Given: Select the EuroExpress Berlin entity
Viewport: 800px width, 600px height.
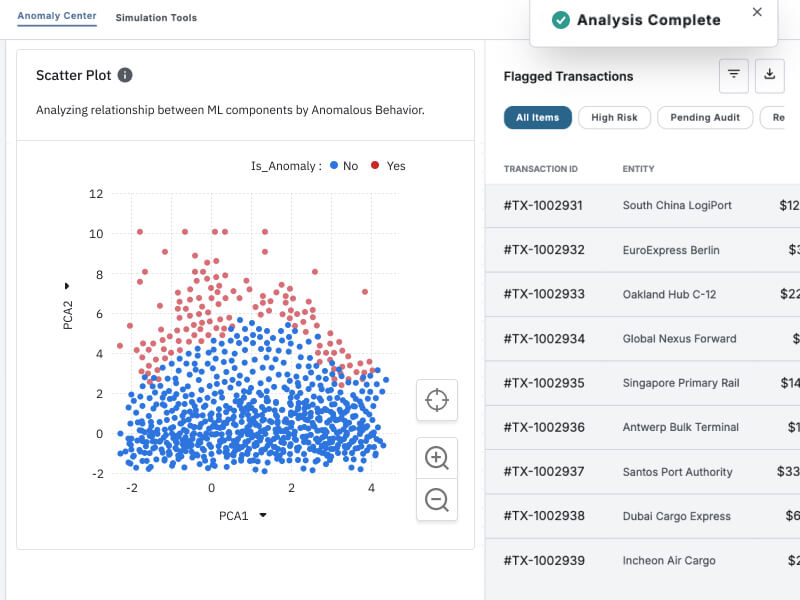Looking at the screenshot, I should click(x=671, y=250).
